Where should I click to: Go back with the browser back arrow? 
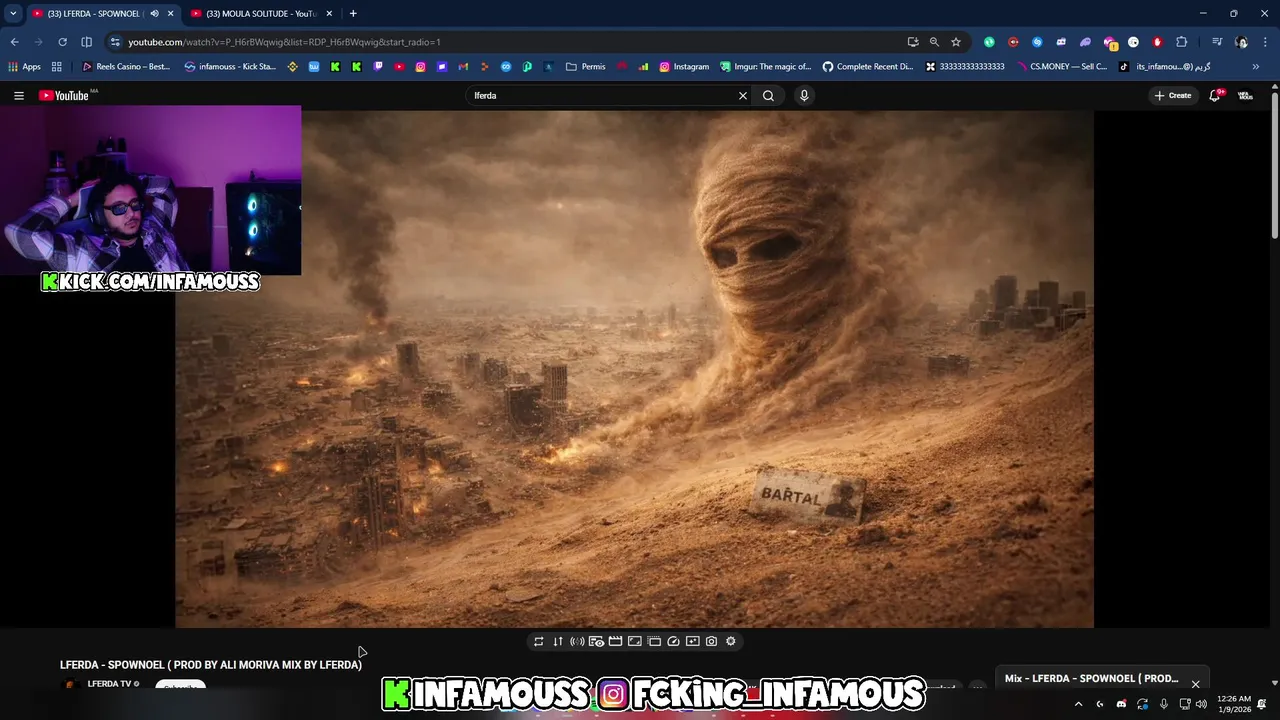[x=14, y=42]
